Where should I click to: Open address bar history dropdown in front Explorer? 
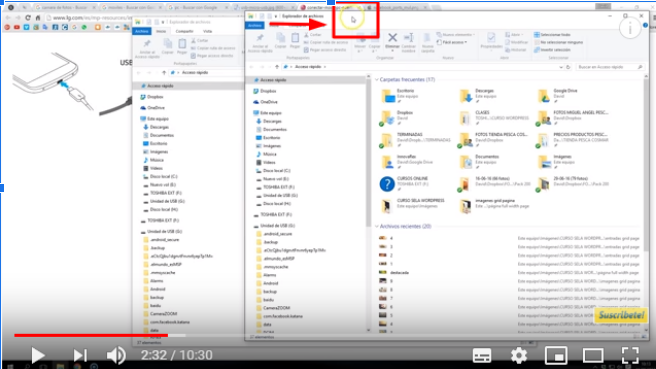561,67
